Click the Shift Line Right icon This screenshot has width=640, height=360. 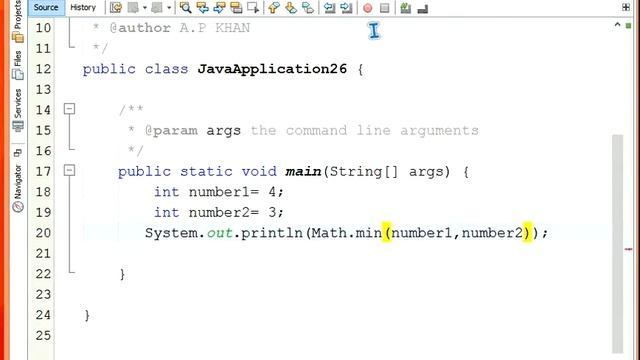[346, 7]
